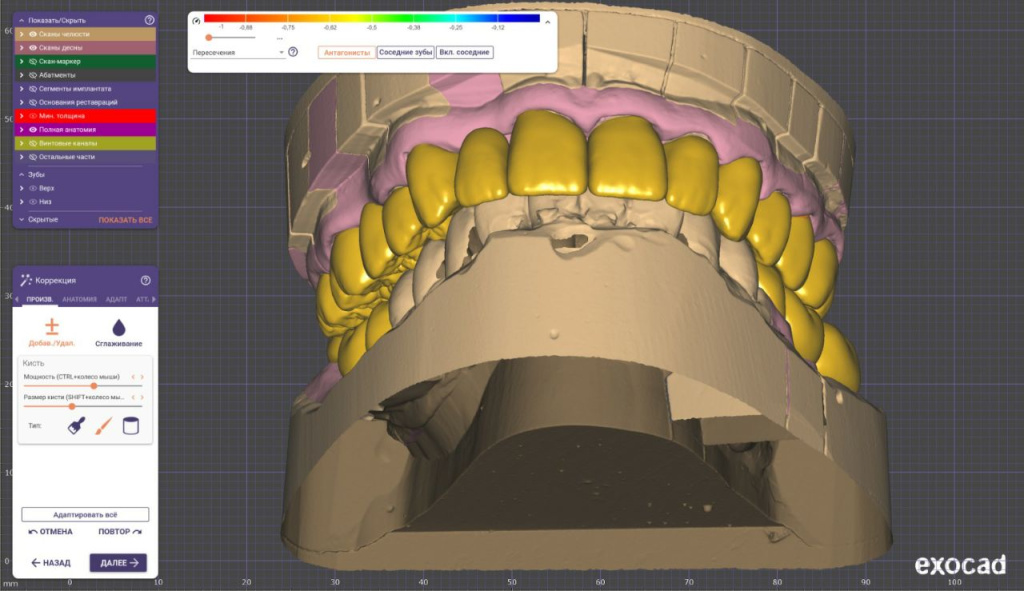Select the Добав./Удал. add/remove tool
The height and width of the screenshot is (591, 1024).
click(x=52, y=332)
